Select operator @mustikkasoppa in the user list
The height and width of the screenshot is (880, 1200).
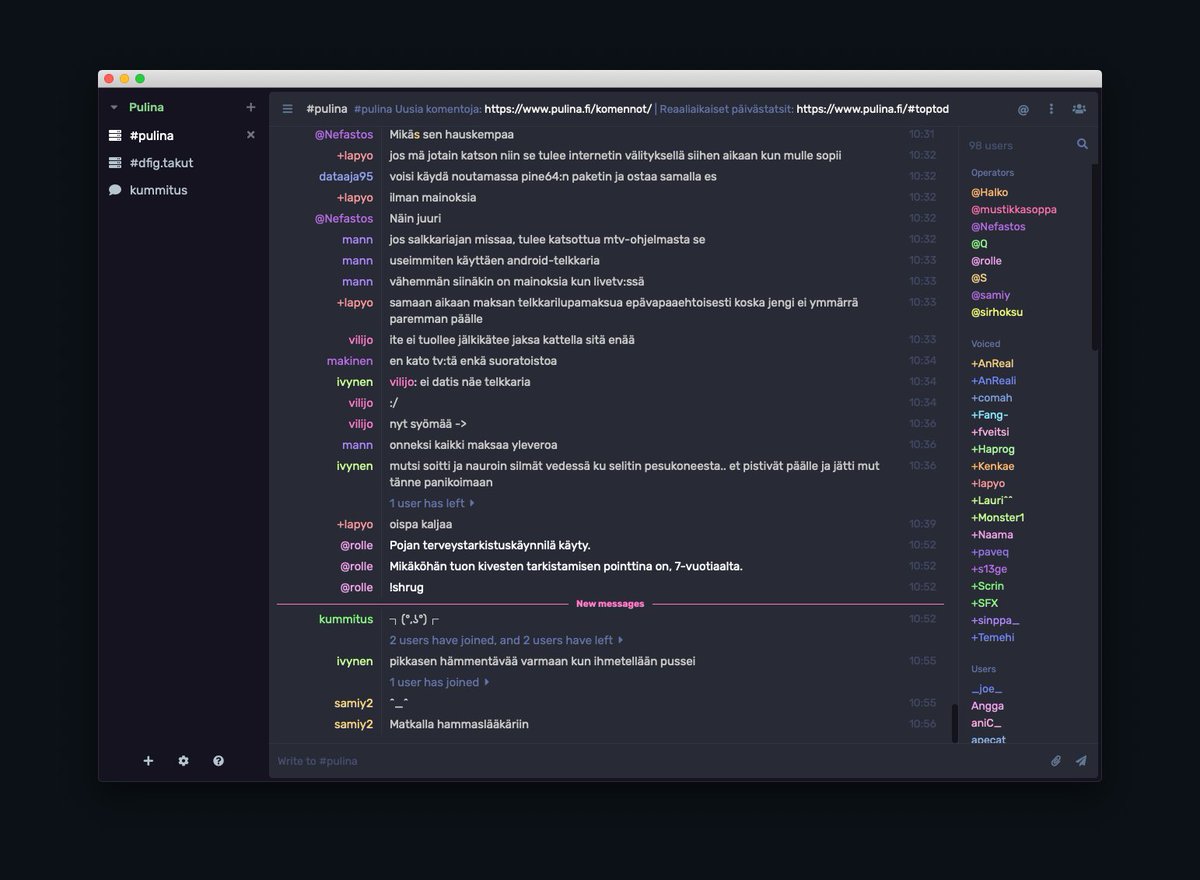pos(1013,210)
